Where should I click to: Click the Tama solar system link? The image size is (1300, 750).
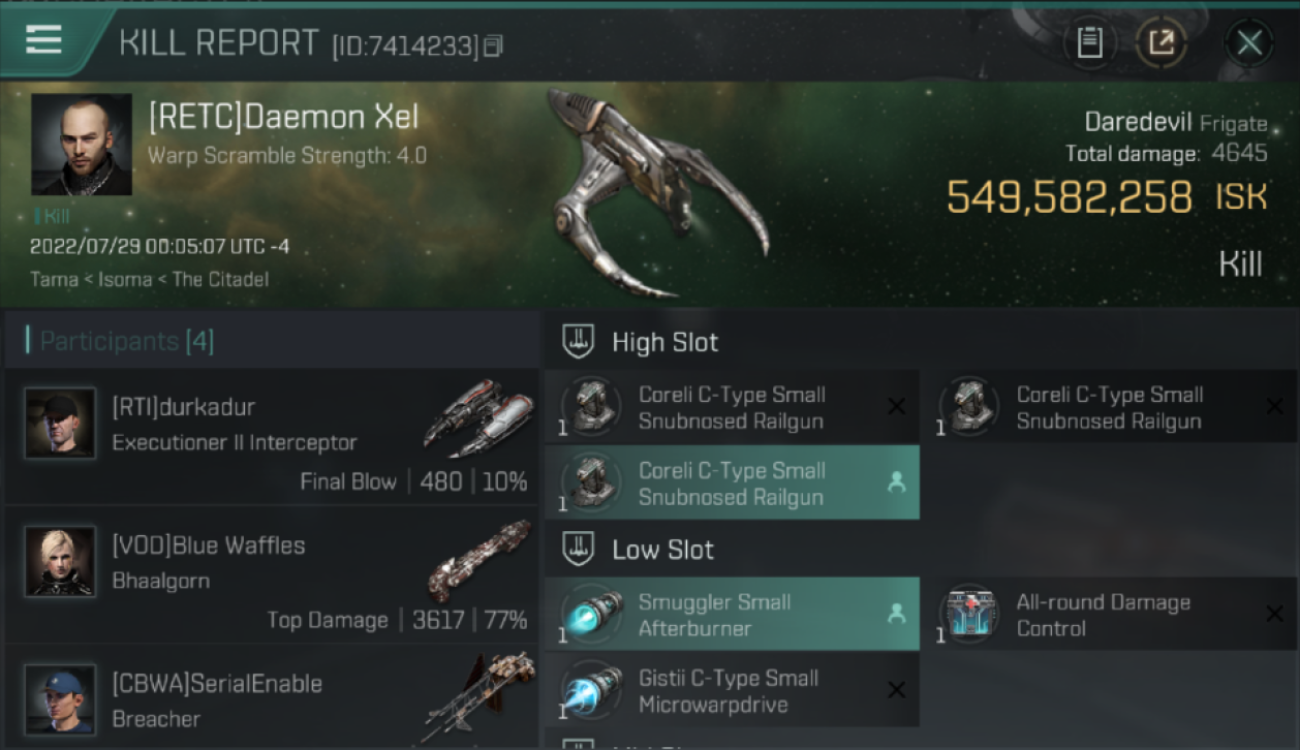(x=54, y=279)
